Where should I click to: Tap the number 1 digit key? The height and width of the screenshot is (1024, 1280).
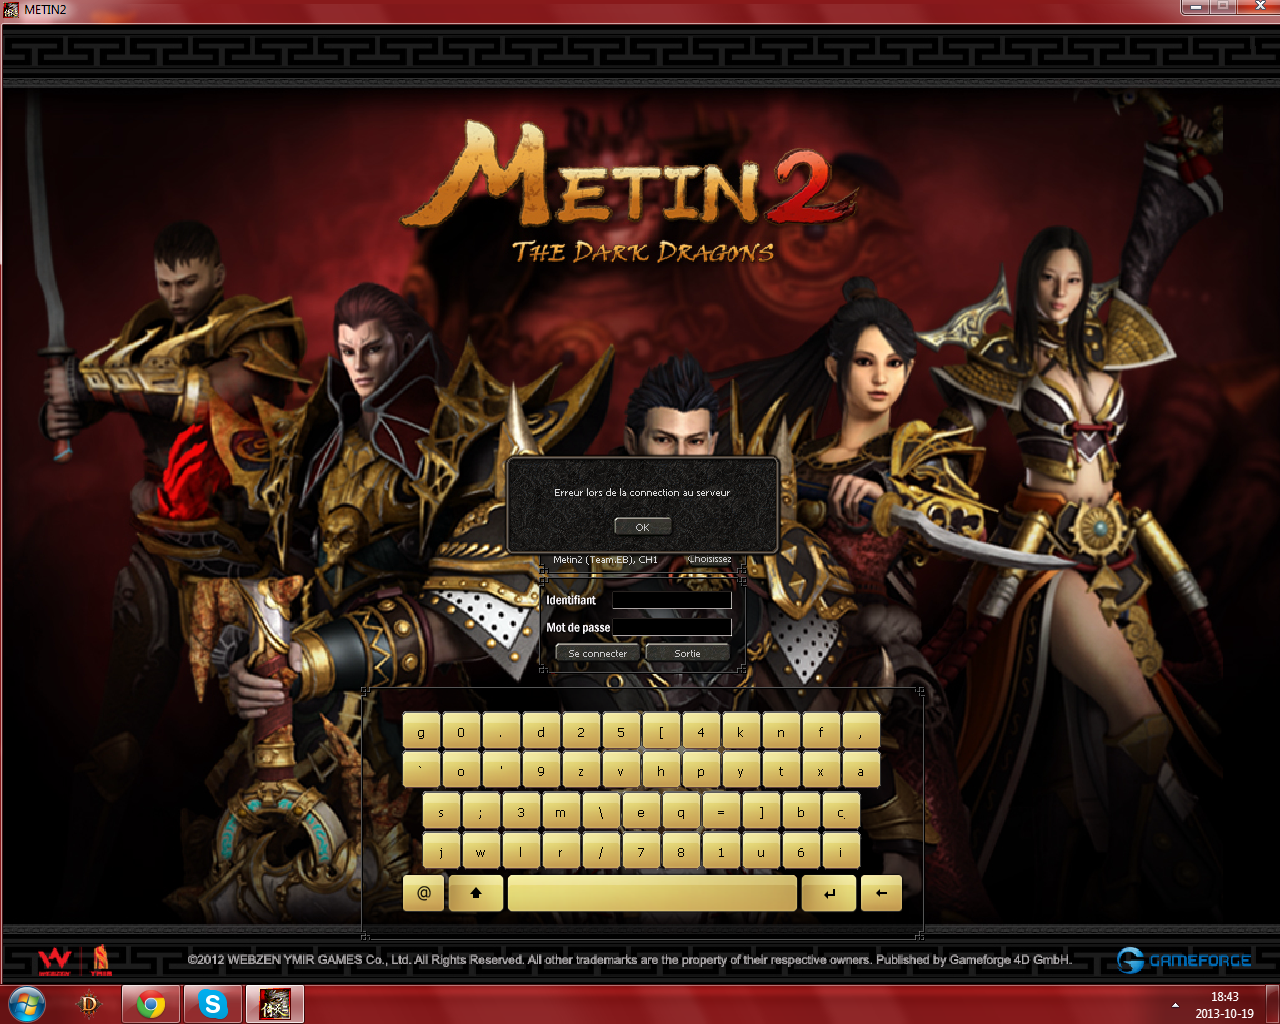point(721,851)
